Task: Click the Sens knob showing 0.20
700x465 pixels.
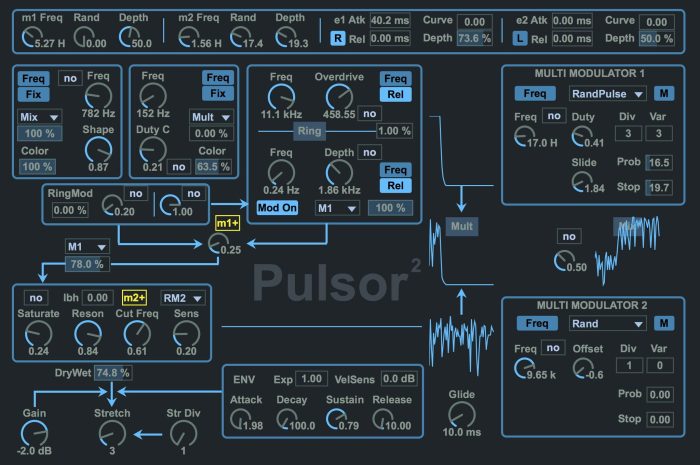Action: point(186,334)
